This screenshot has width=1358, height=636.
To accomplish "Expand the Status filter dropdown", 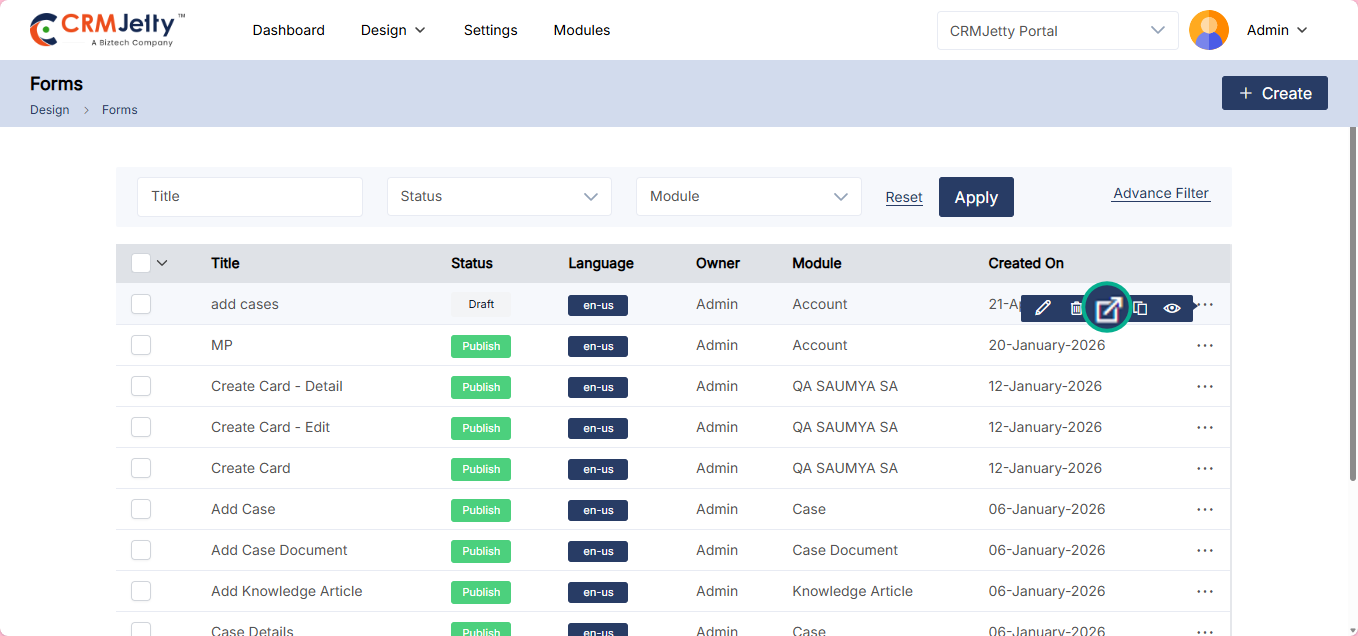I will coord(499,197).
